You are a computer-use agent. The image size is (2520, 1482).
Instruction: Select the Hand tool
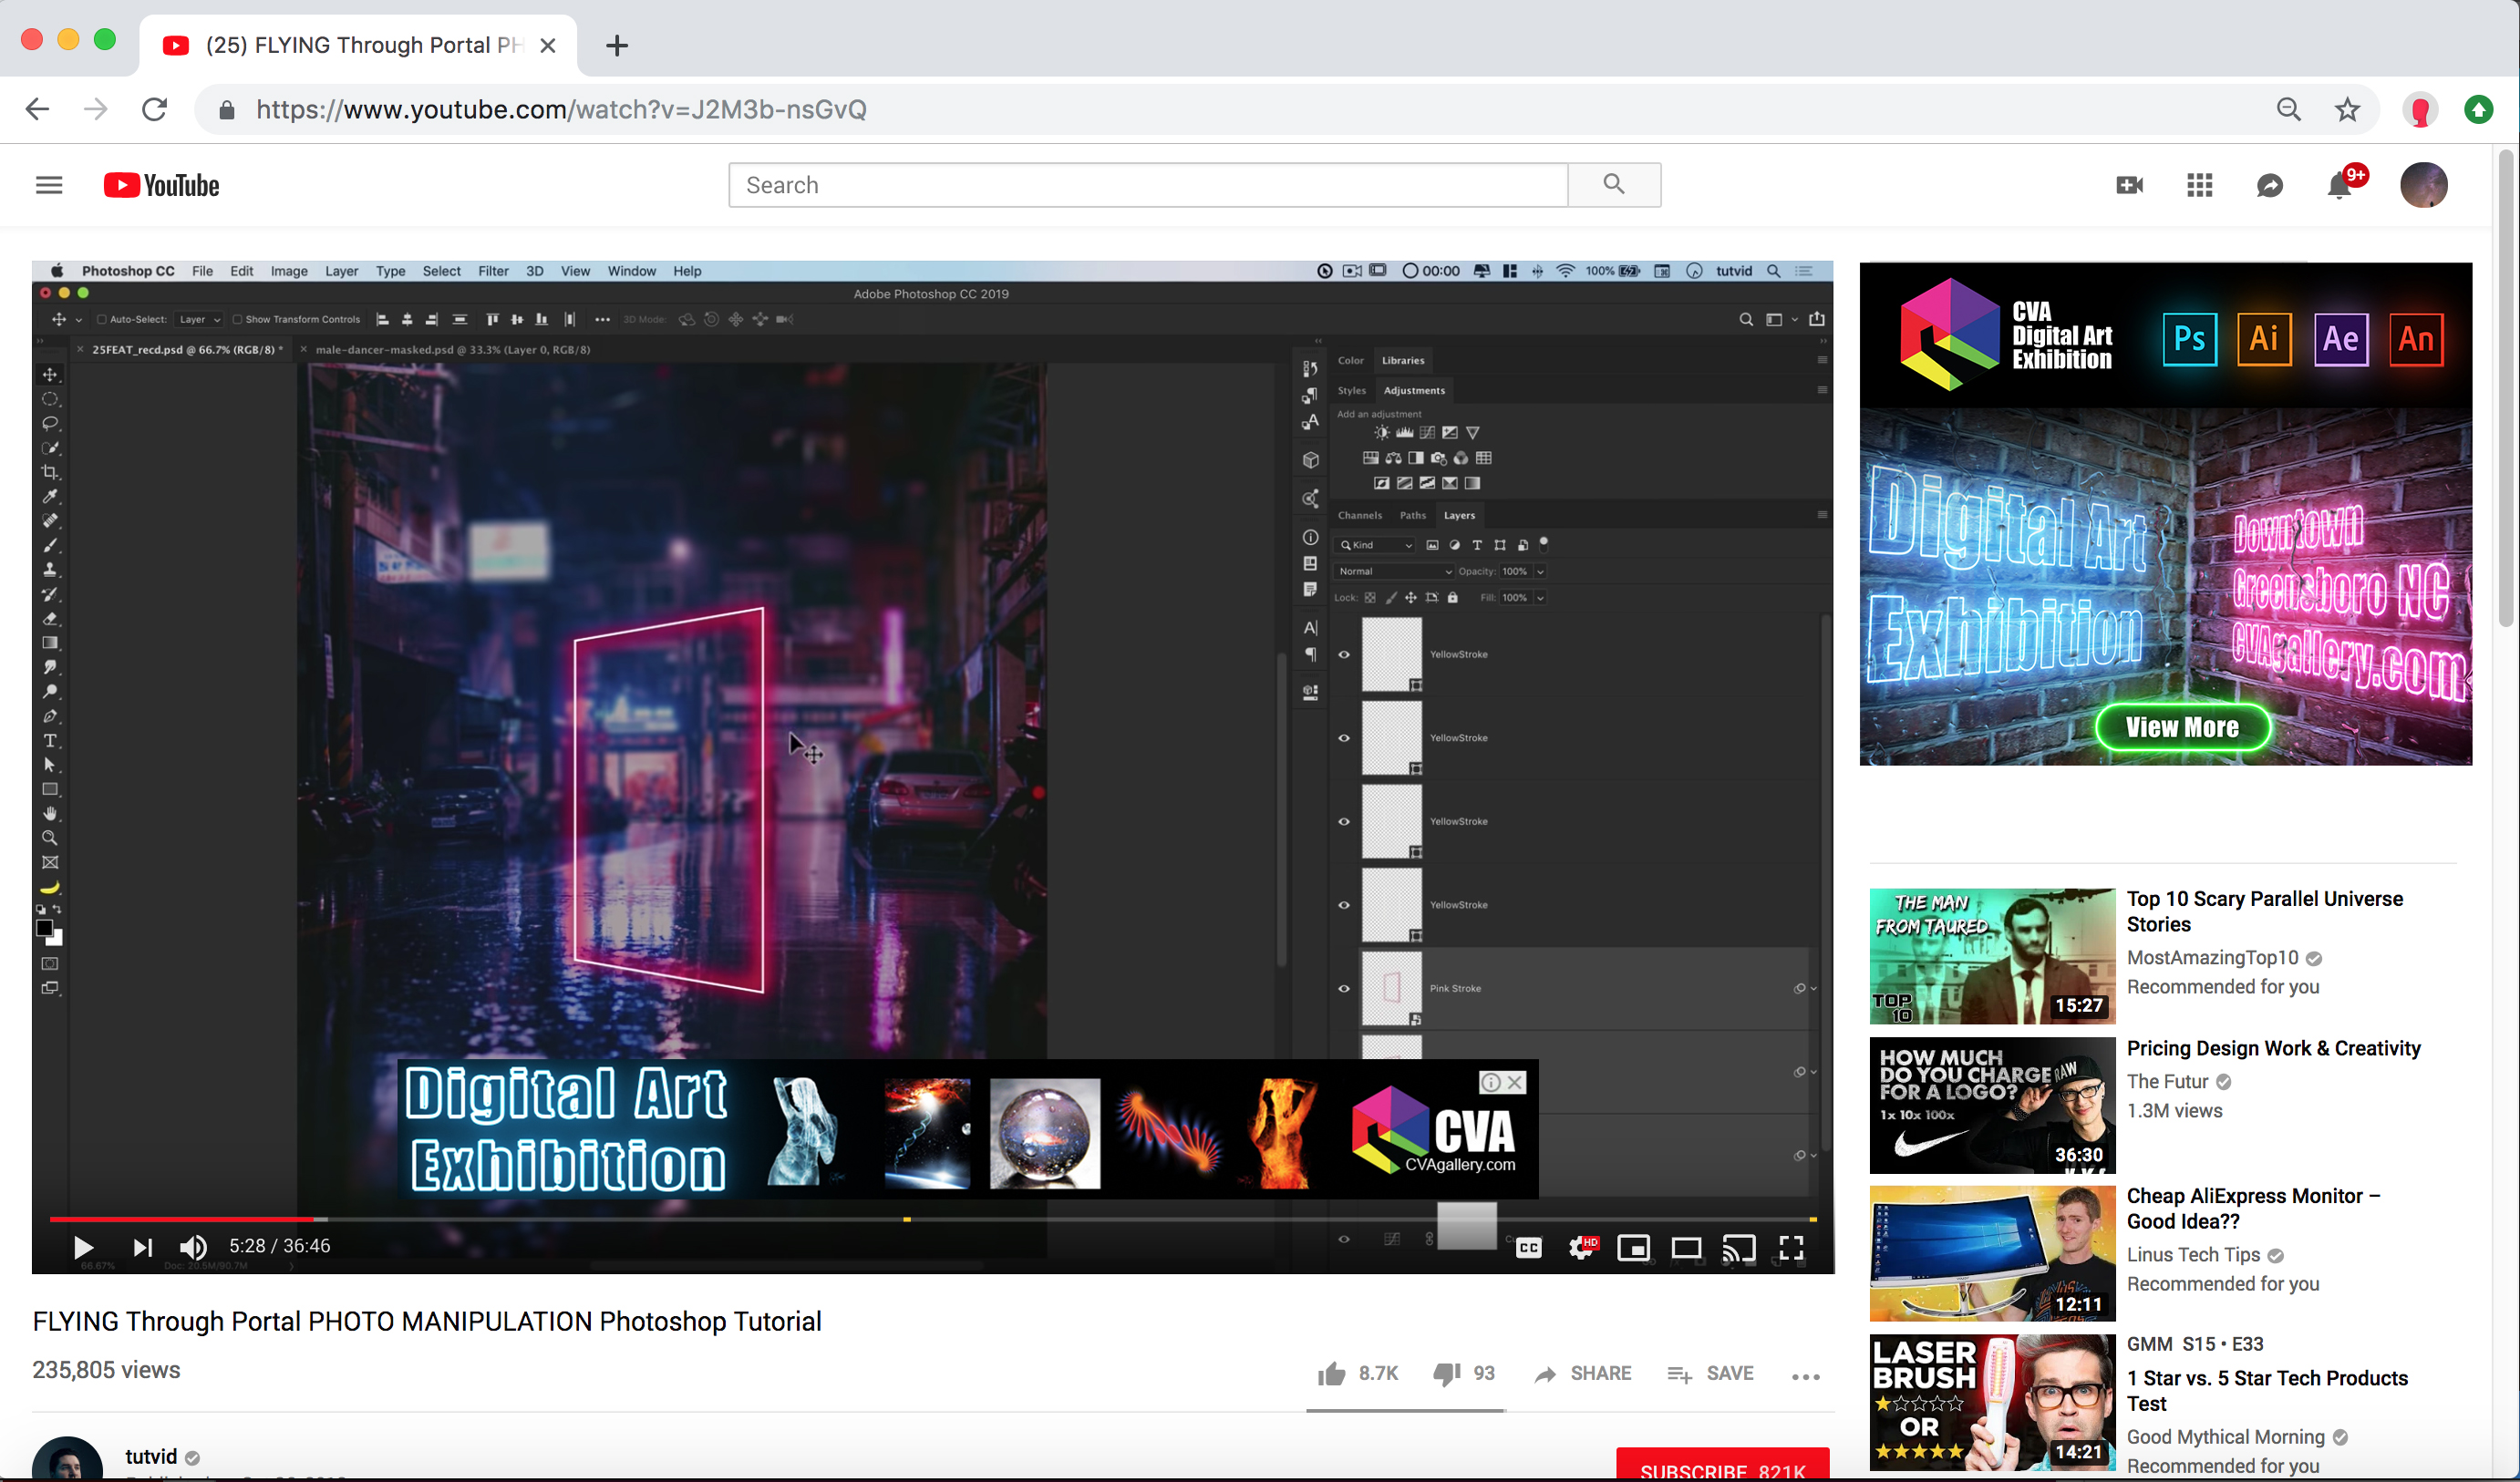click(50, 814)
